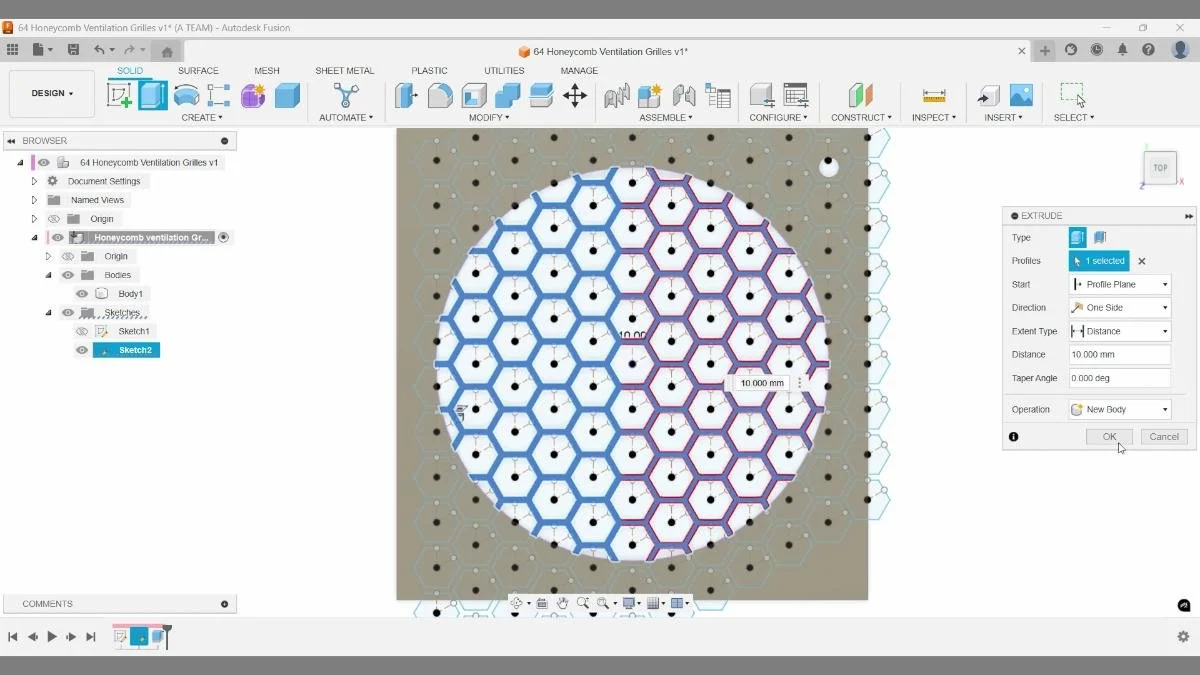Choose the Revolve tool
Image resolution: width=1200 pixels, height=675 pixels.
[x=186, y=95]
